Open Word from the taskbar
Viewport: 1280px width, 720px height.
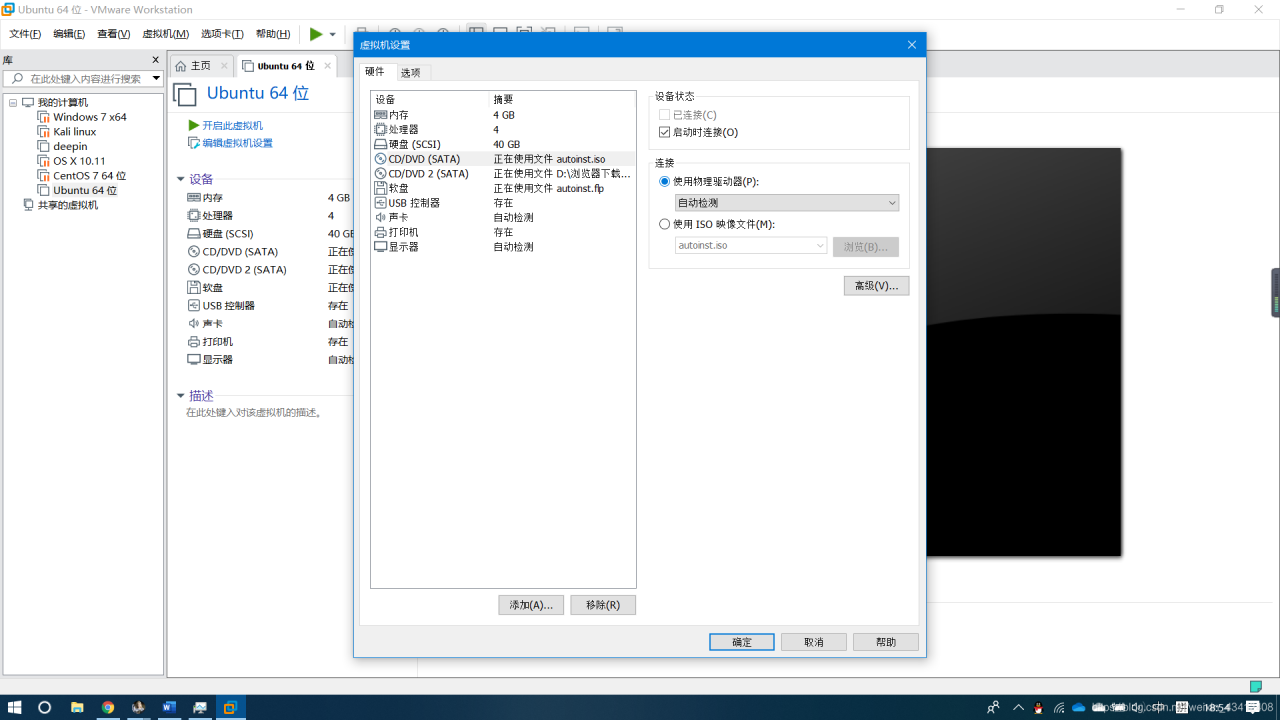click(168, 707)
